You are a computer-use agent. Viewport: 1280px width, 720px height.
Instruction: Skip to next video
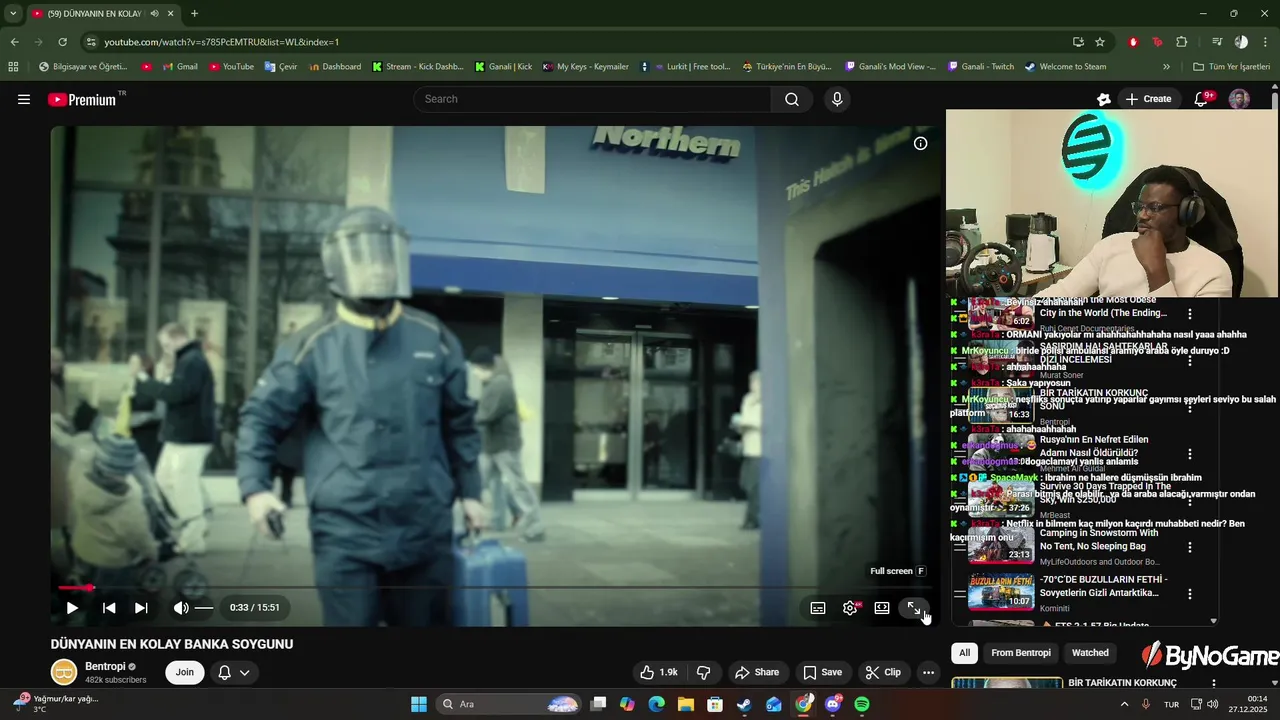[141, 608]
